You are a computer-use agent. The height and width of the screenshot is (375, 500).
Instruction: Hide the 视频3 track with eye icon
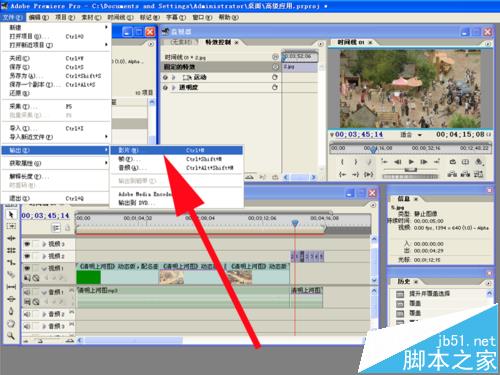27,244
